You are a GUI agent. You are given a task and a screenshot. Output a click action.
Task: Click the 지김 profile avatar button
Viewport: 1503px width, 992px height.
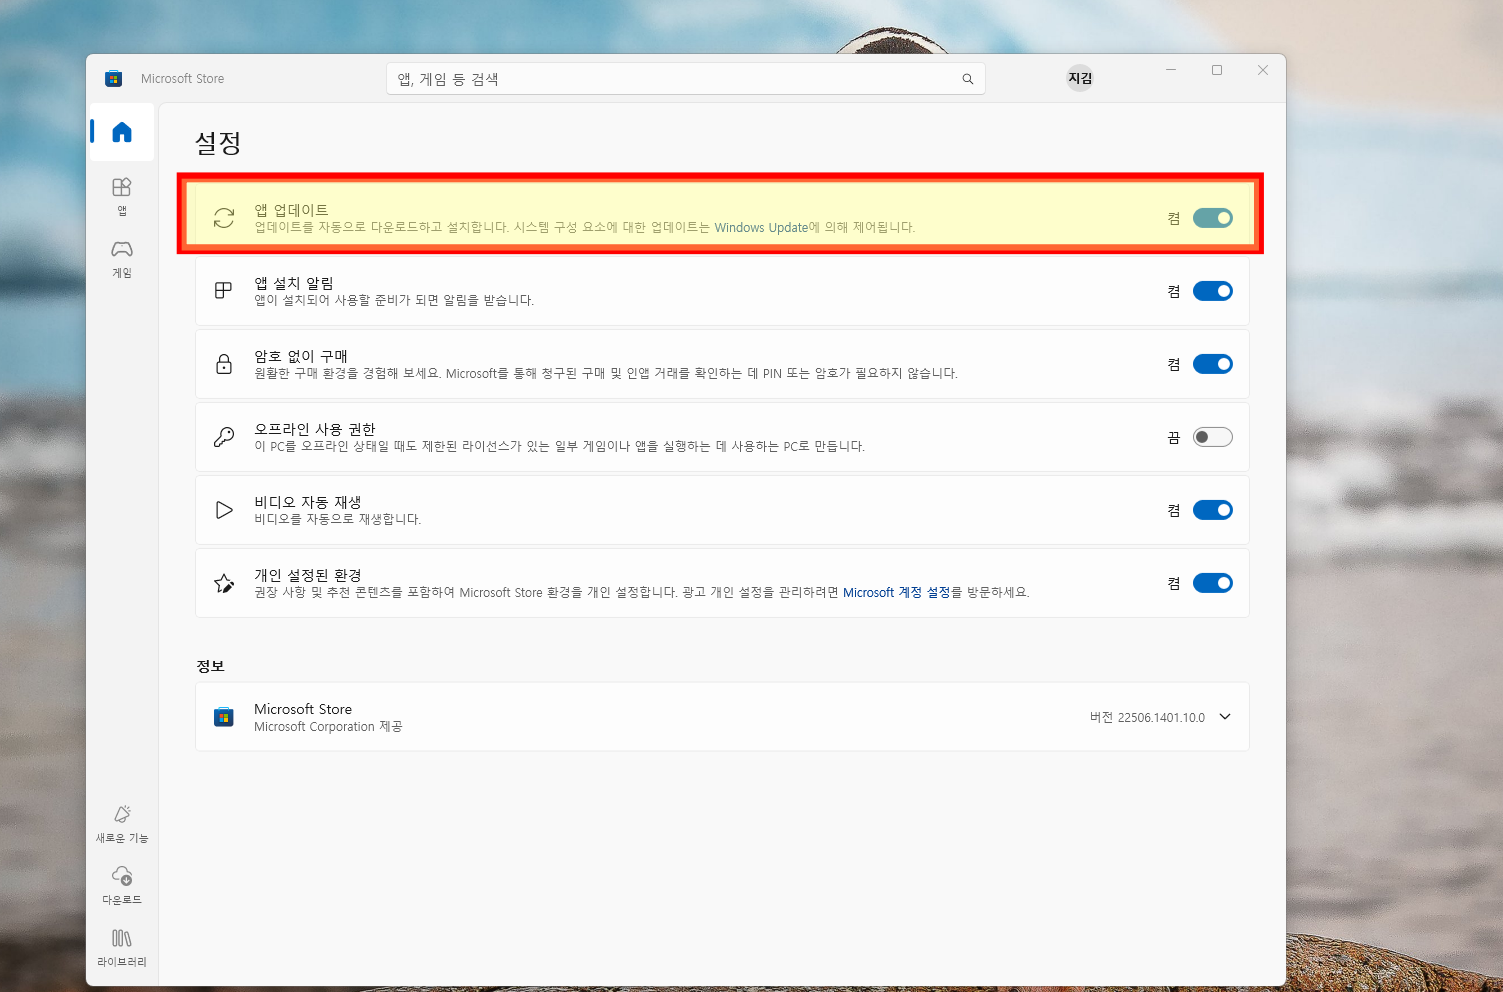[x=1080, y=78]
